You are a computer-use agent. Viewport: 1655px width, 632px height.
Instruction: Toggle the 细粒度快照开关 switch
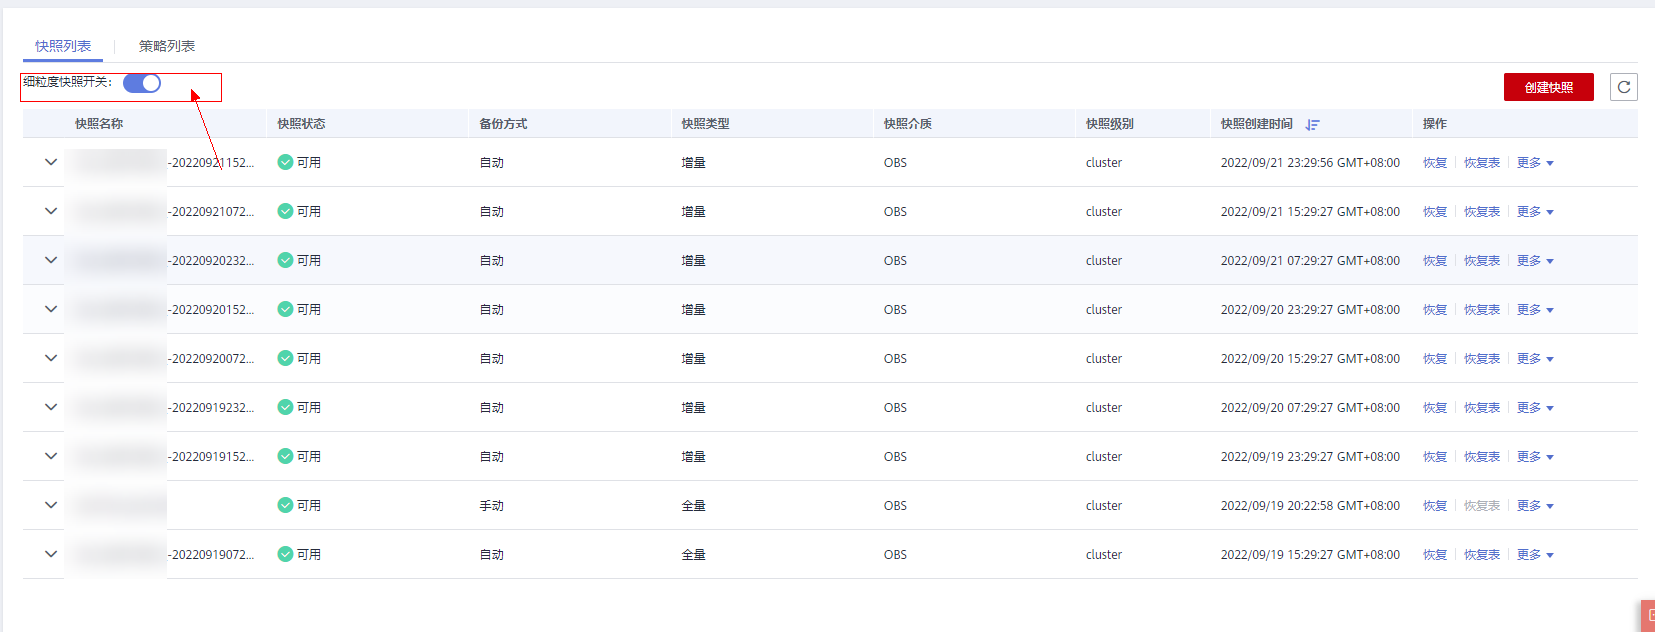142,83
